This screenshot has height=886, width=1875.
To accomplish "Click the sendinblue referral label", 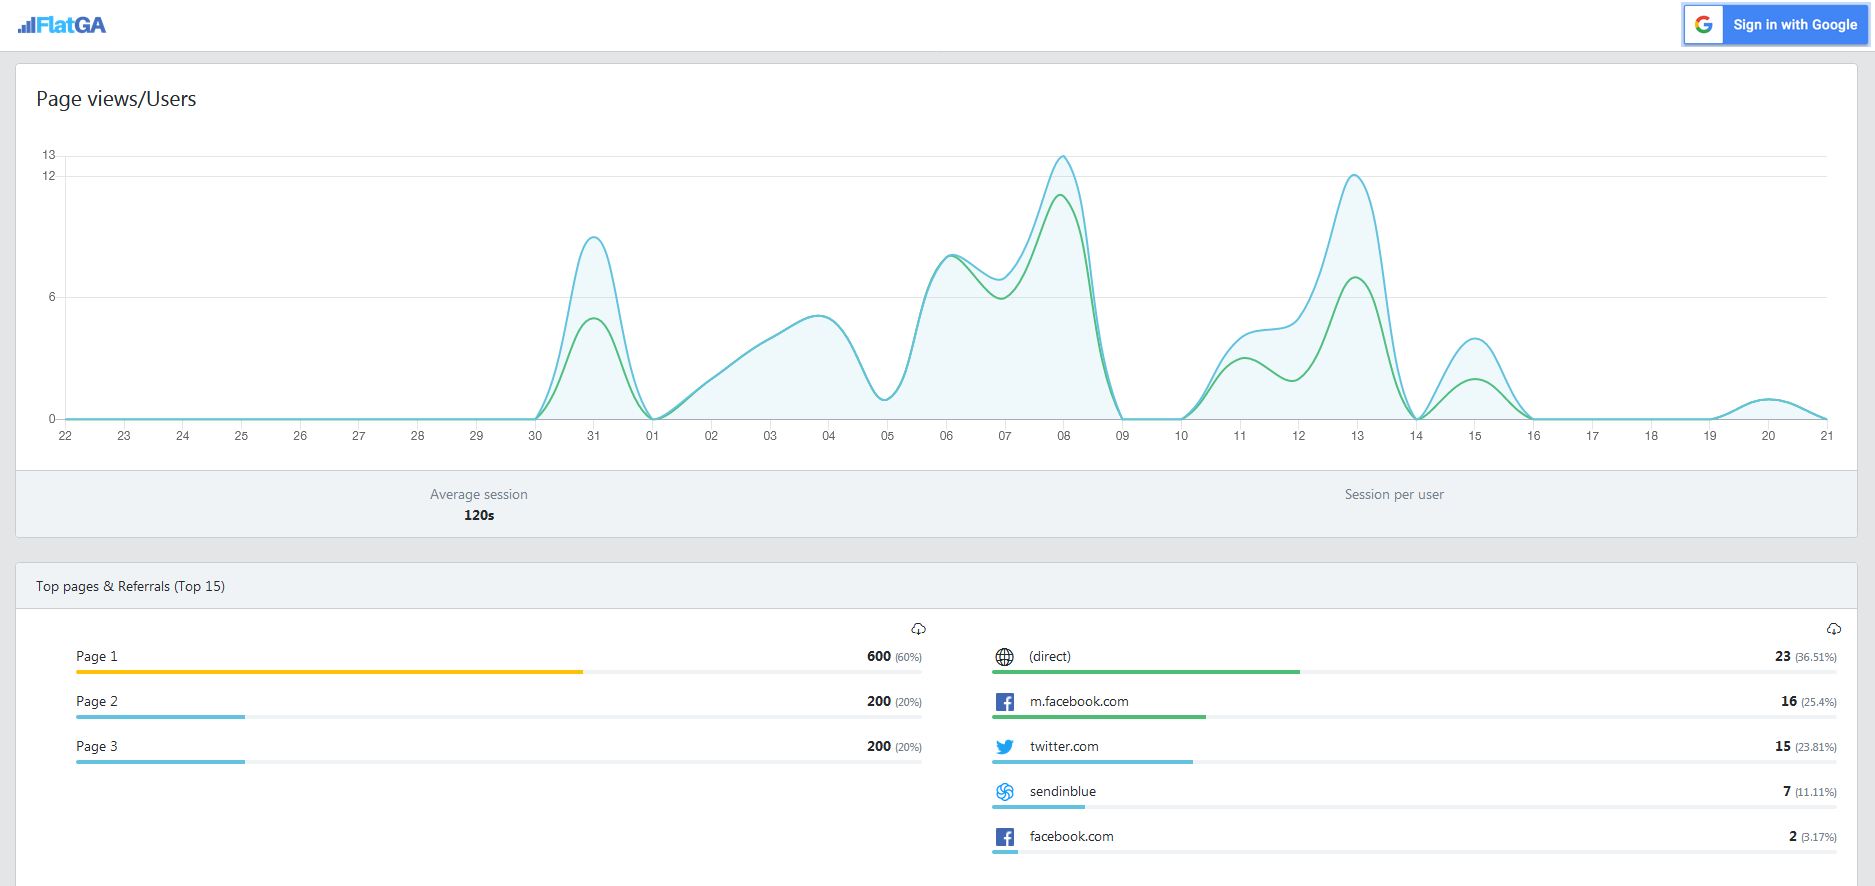I will click(x=1063, y=791).
